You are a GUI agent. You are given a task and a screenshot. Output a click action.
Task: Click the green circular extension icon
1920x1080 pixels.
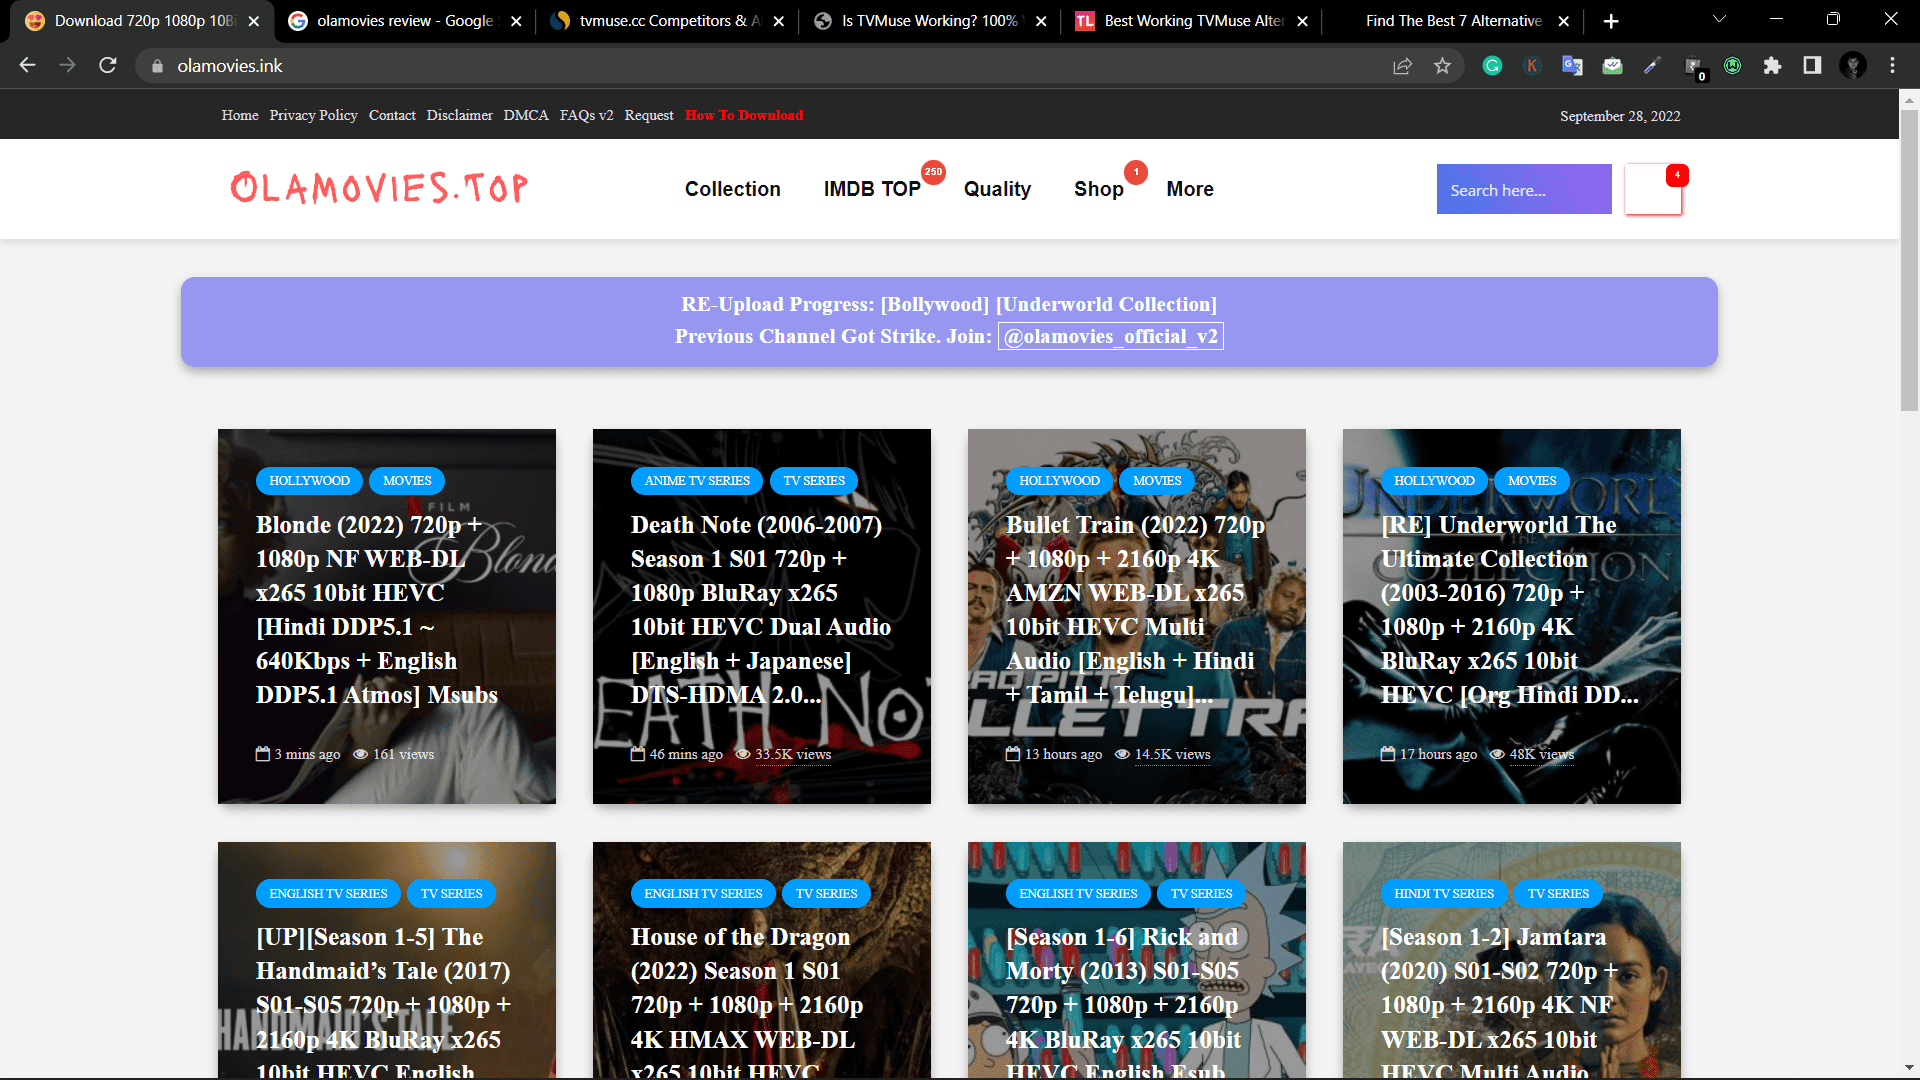point(1732,66)
